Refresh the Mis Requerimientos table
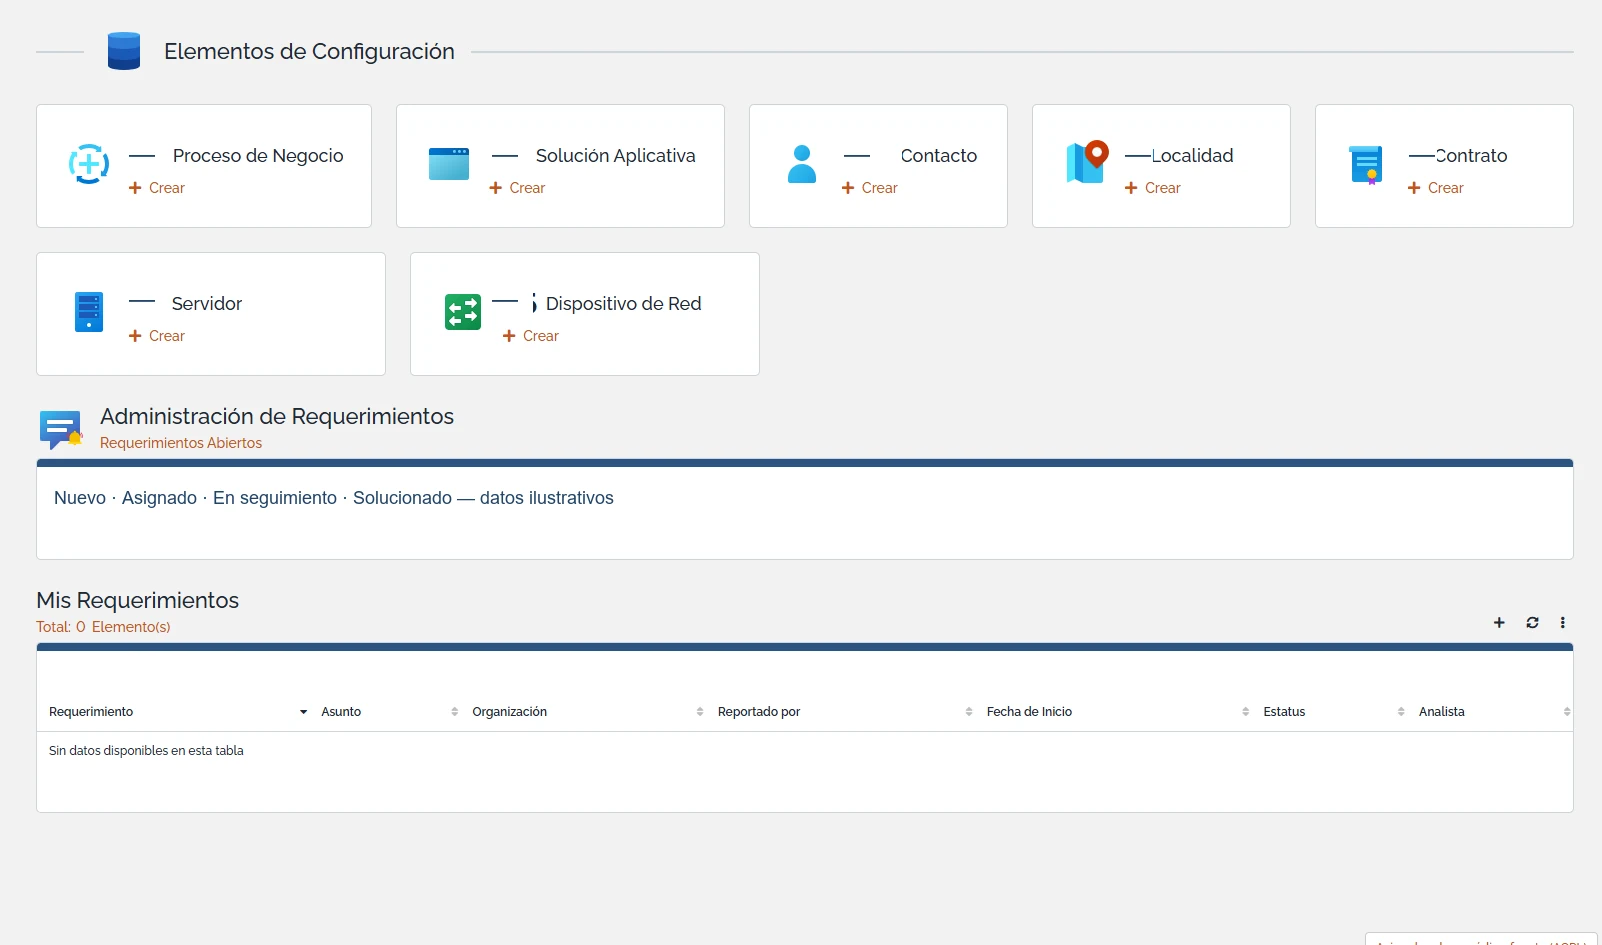The width and height of the screenshot is (1602, 945). [x=1532, y=623]
